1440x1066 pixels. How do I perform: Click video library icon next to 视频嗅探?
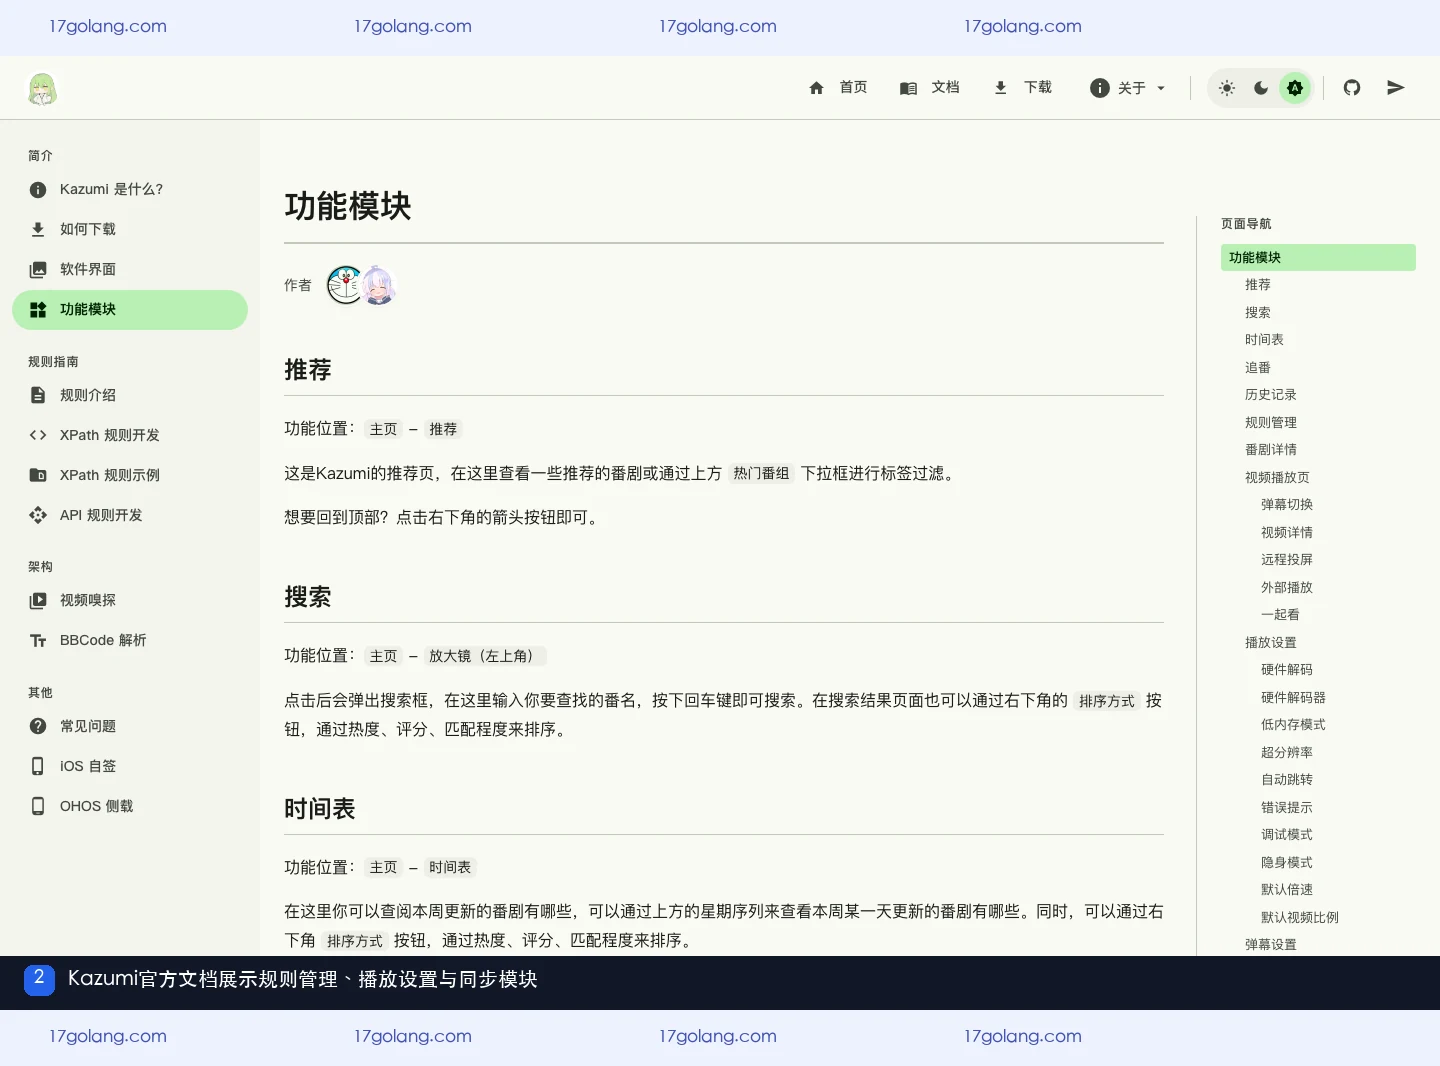[38, 601]
